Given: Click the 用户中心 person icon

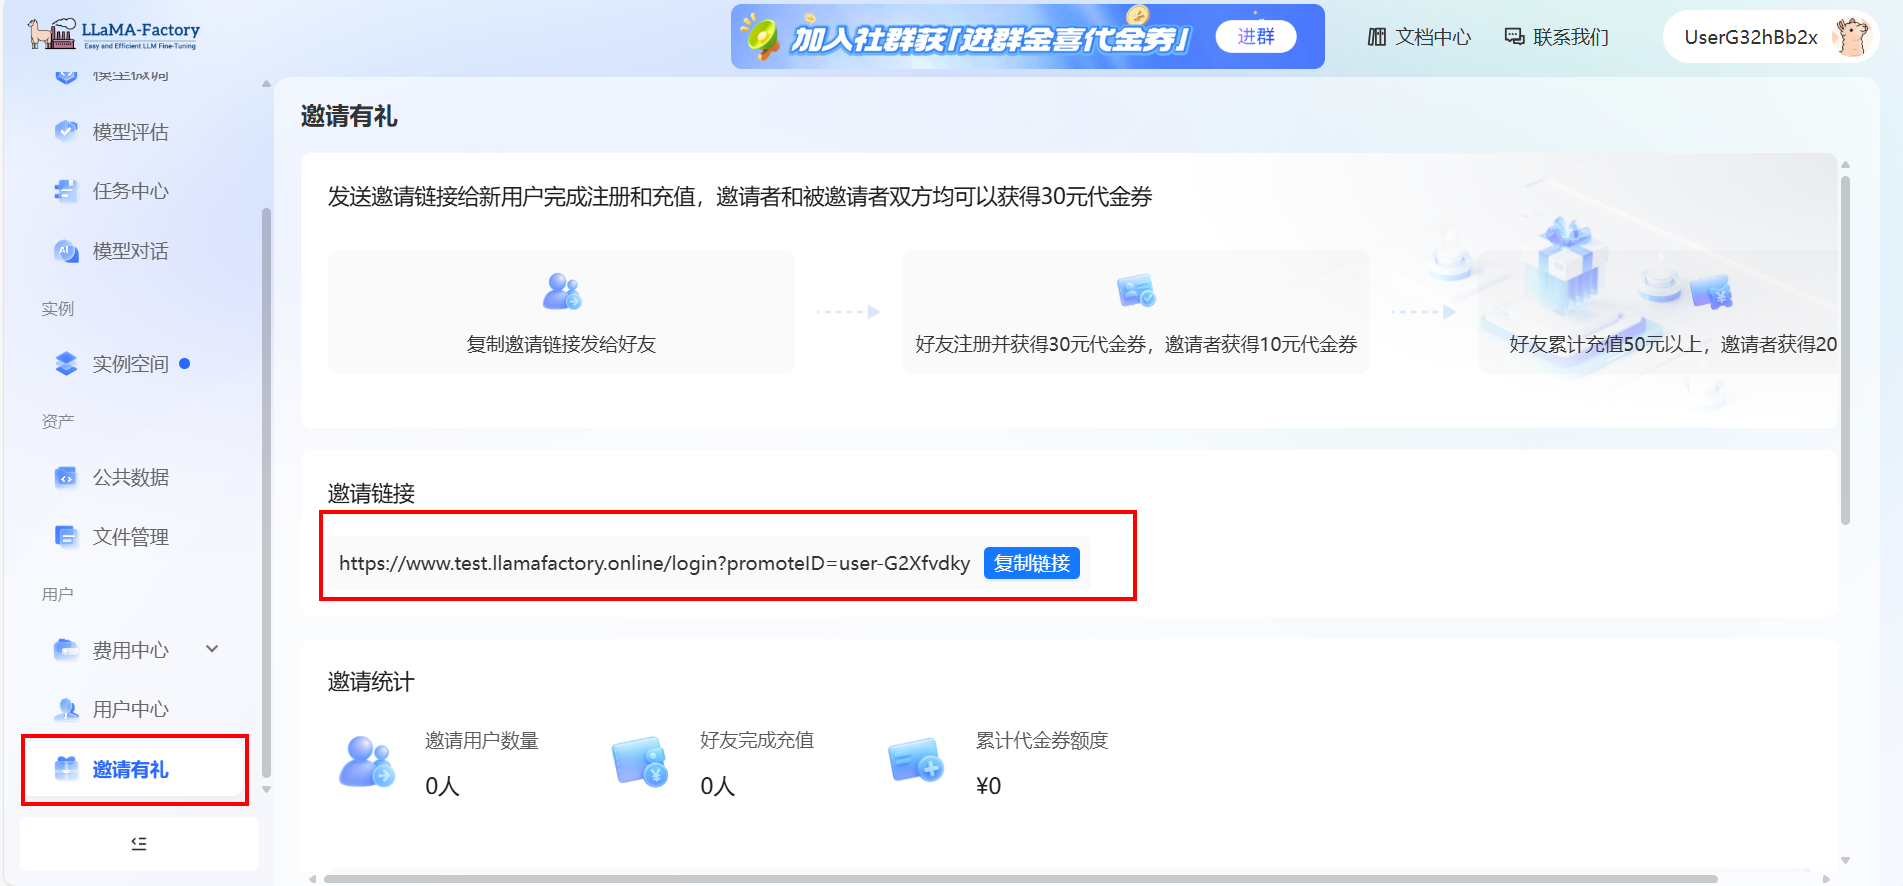Looking at the screenshot, I should coord(66,709).
